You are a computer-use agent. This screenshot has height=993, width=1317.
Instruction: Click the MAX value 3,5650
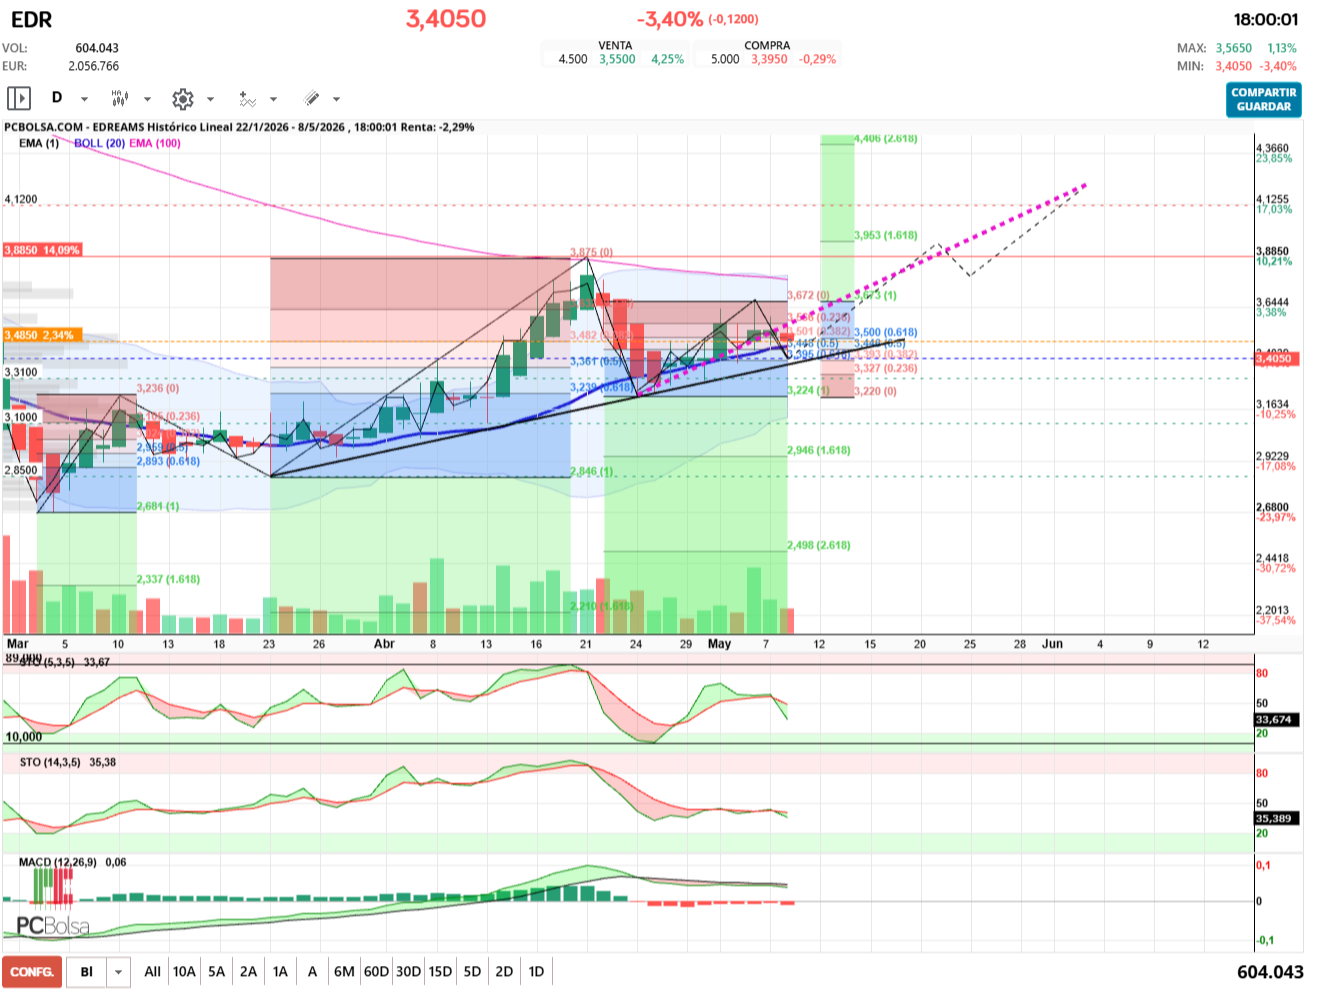[1234, 48]
